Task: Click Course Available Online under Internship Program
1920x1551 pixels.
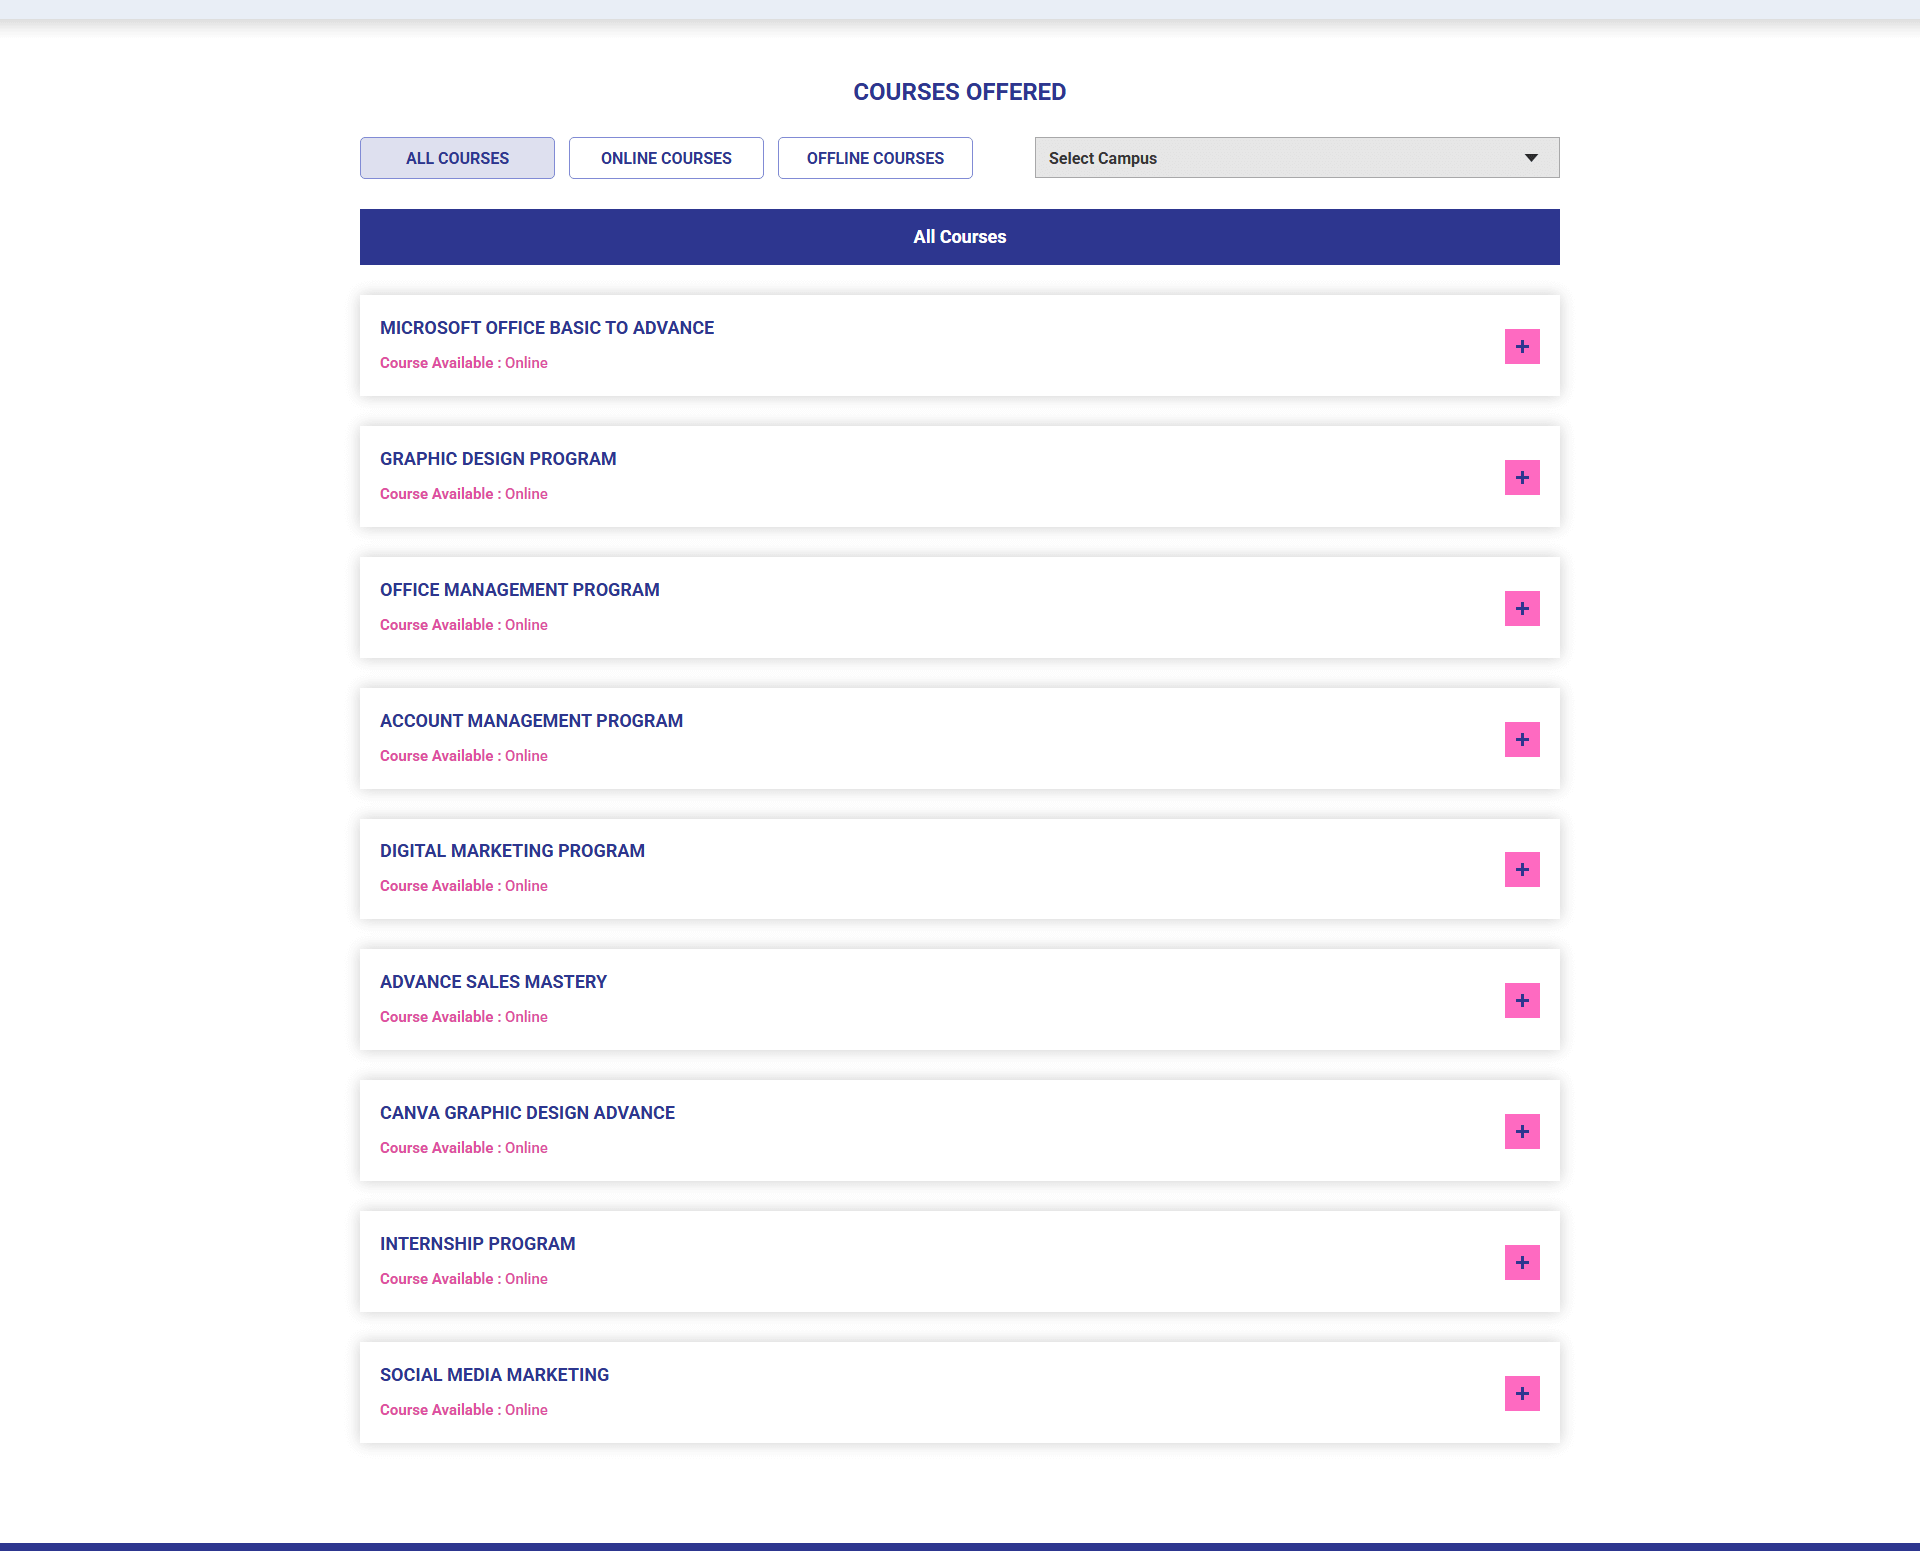Action: (x=463, y=1278)
